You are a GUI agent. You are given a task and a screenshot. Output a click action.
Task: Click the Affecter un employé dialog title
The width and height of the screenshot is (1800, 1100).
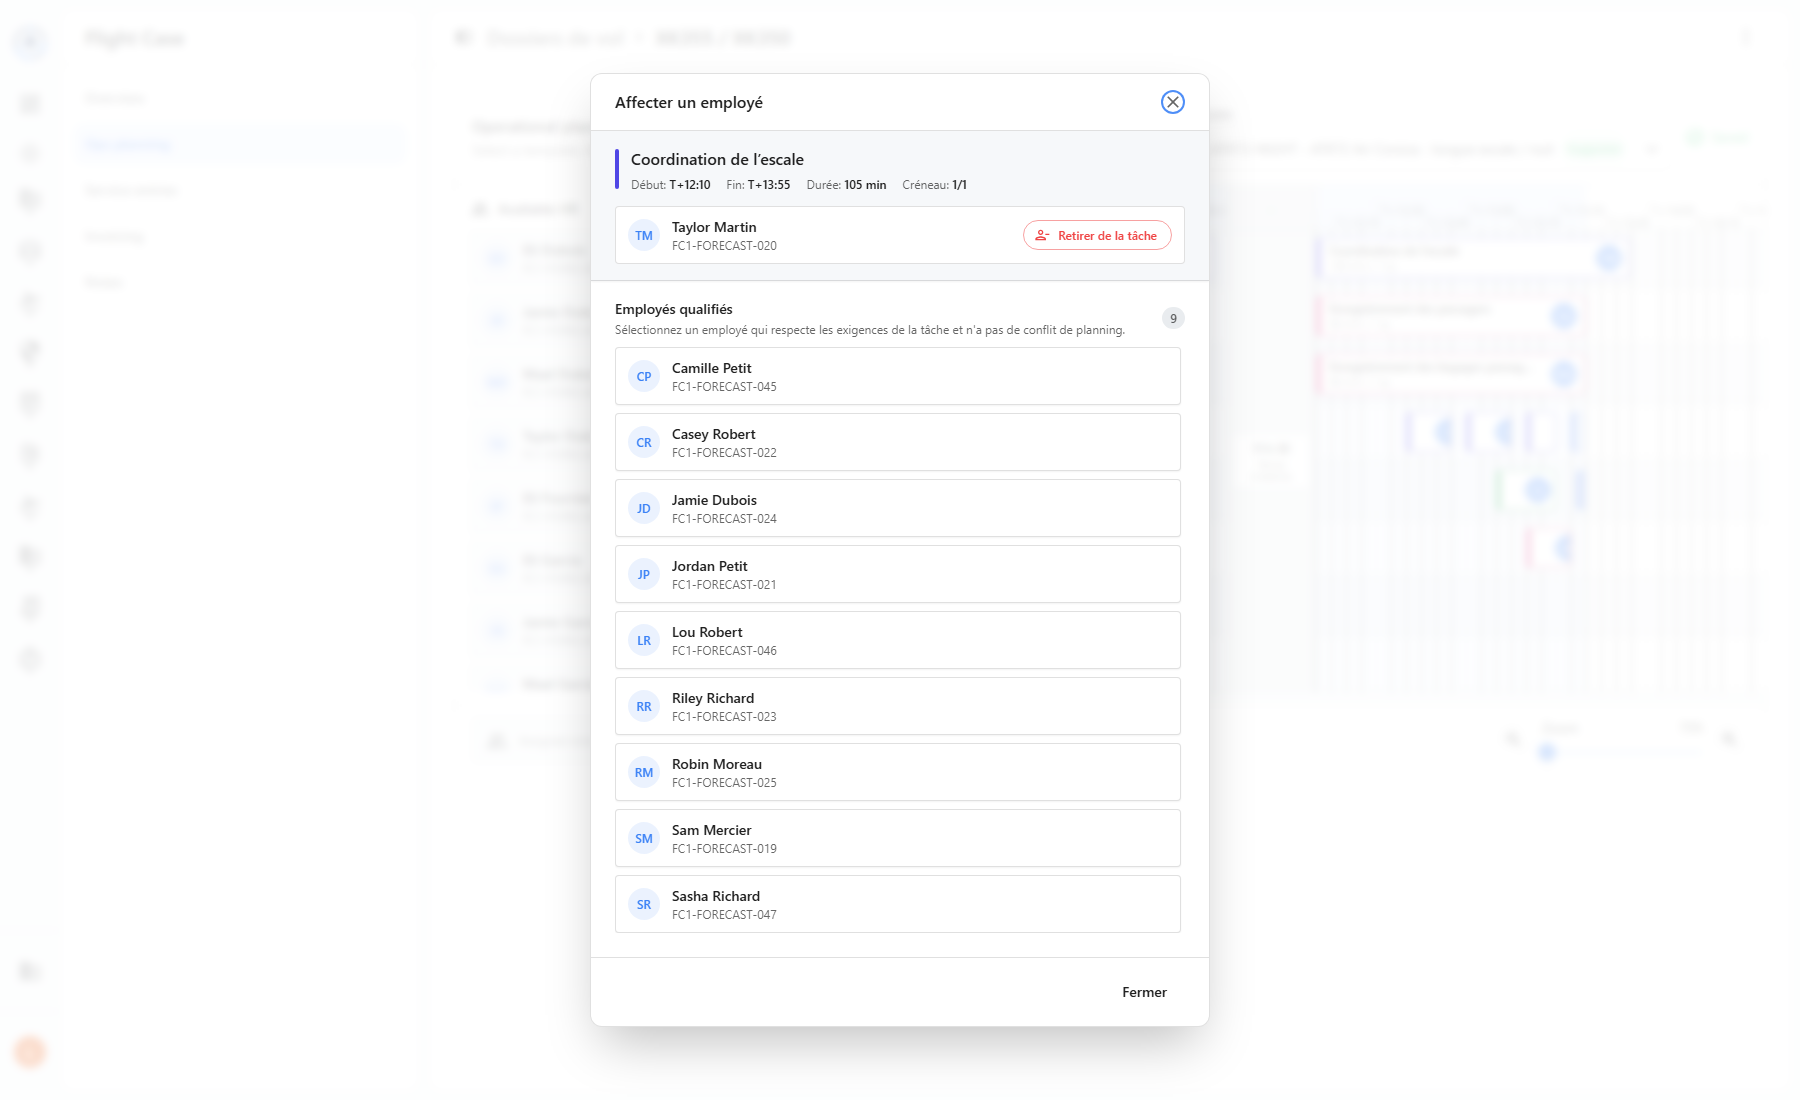pyautogui.click(x=689, y=103)
